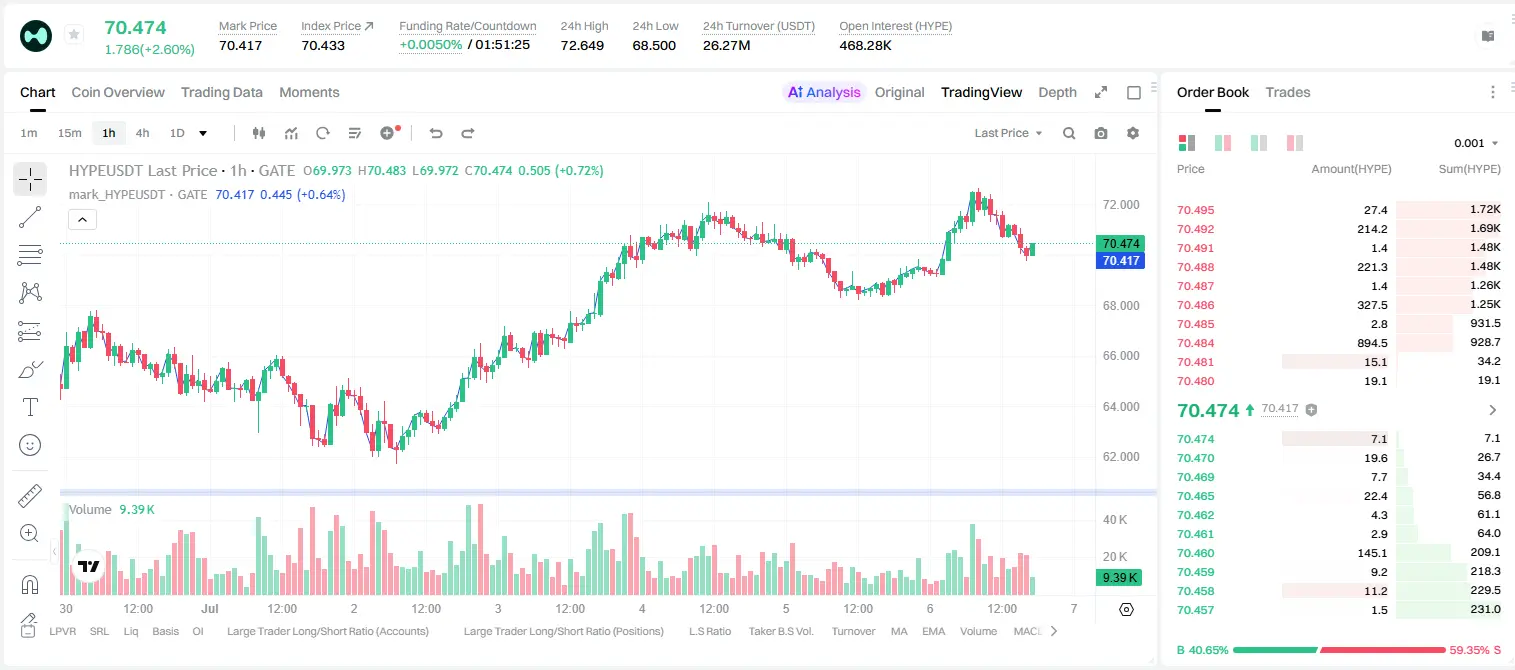The width and height of the screenshot is (1515, 670).
Task: Select the trend line drawing tool
Action: click(x=30, y=217)
